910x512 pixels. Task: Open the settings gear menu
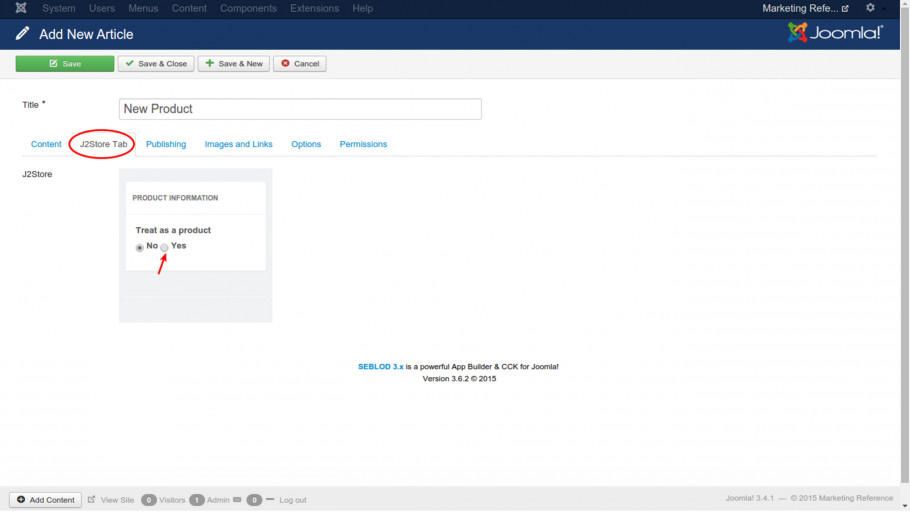click(870, 8)
